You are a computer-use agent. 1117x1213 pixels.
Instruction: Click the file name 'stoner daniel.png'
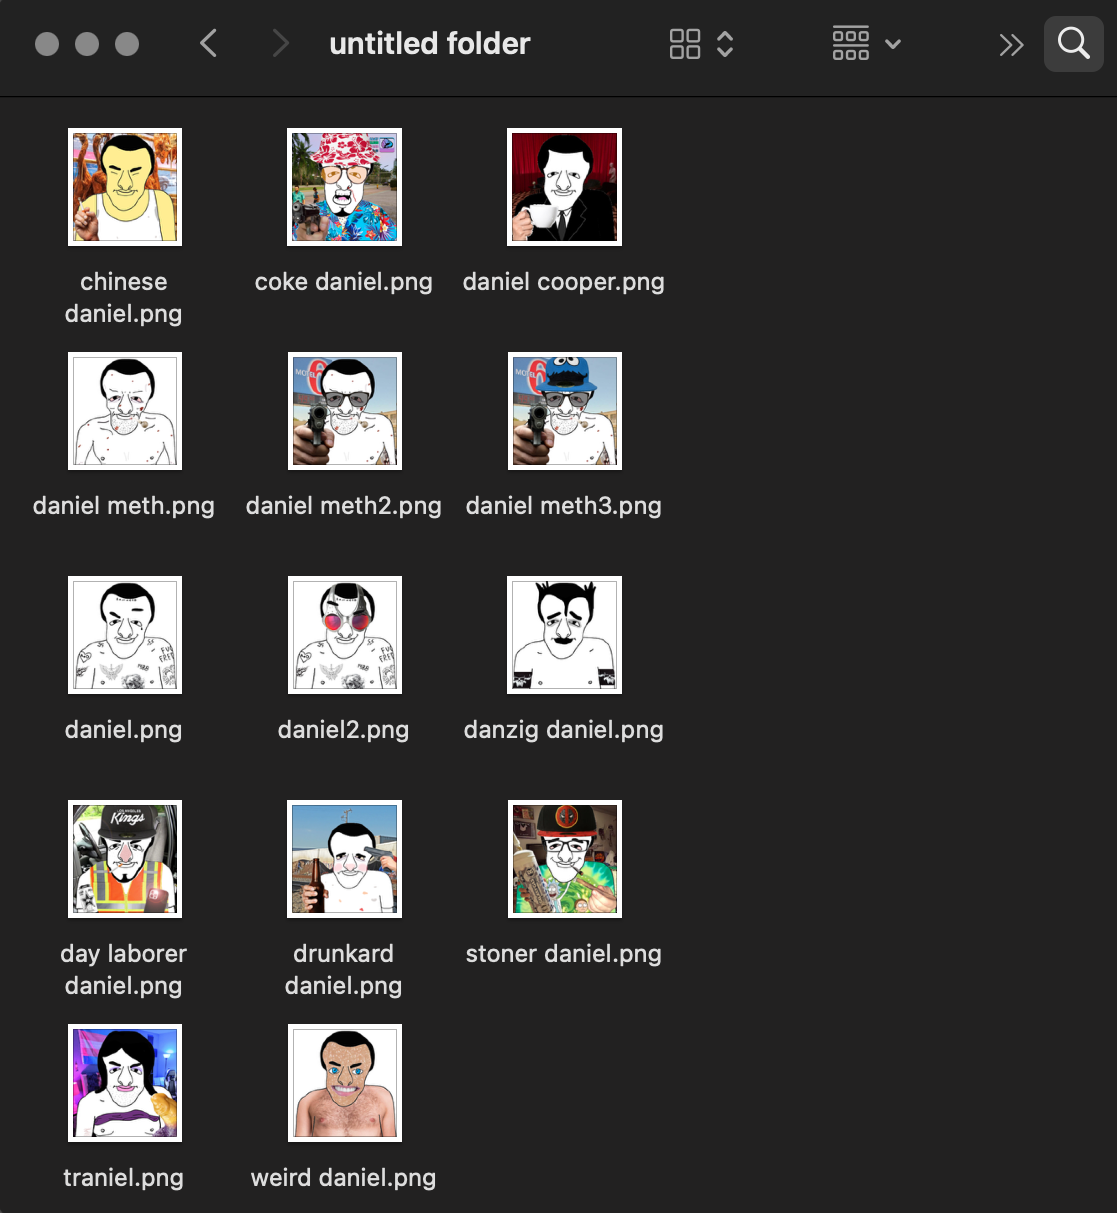pos(564,954)
